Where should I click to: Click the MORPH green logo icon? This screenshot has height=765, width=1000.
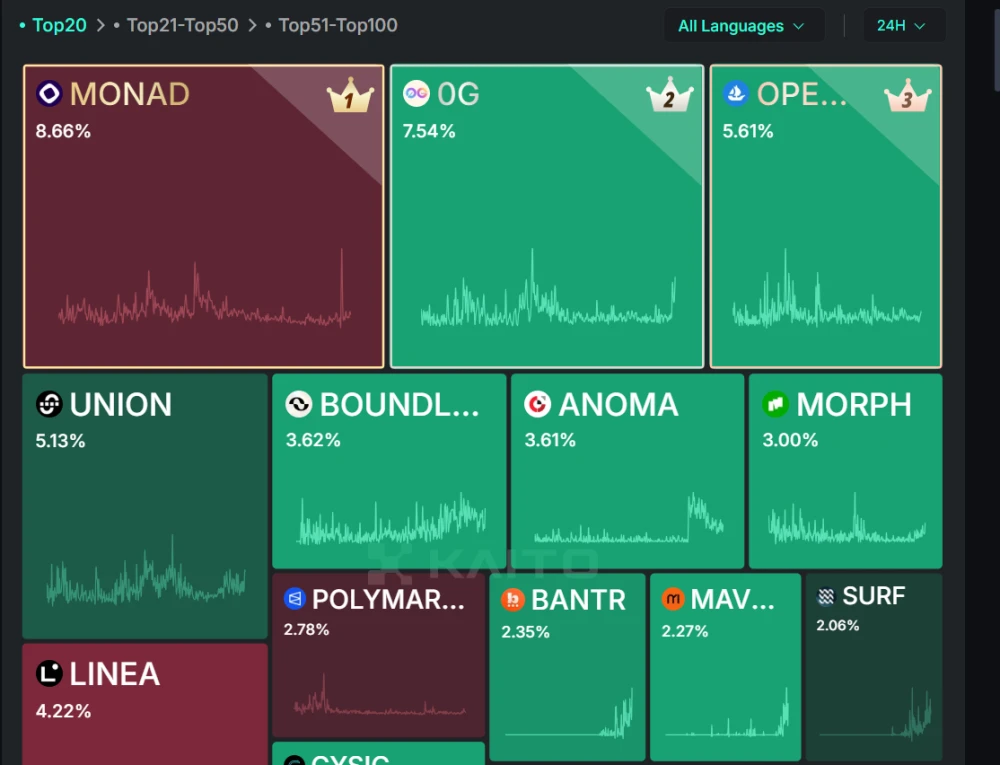tap(776, 404)
